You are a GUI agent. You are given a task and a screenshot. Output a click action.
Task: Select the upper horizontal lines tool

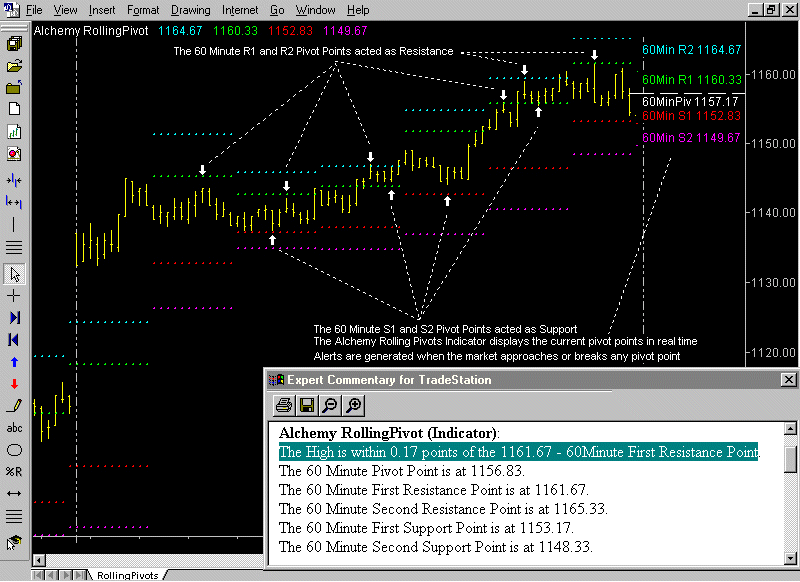click(14, 247)
